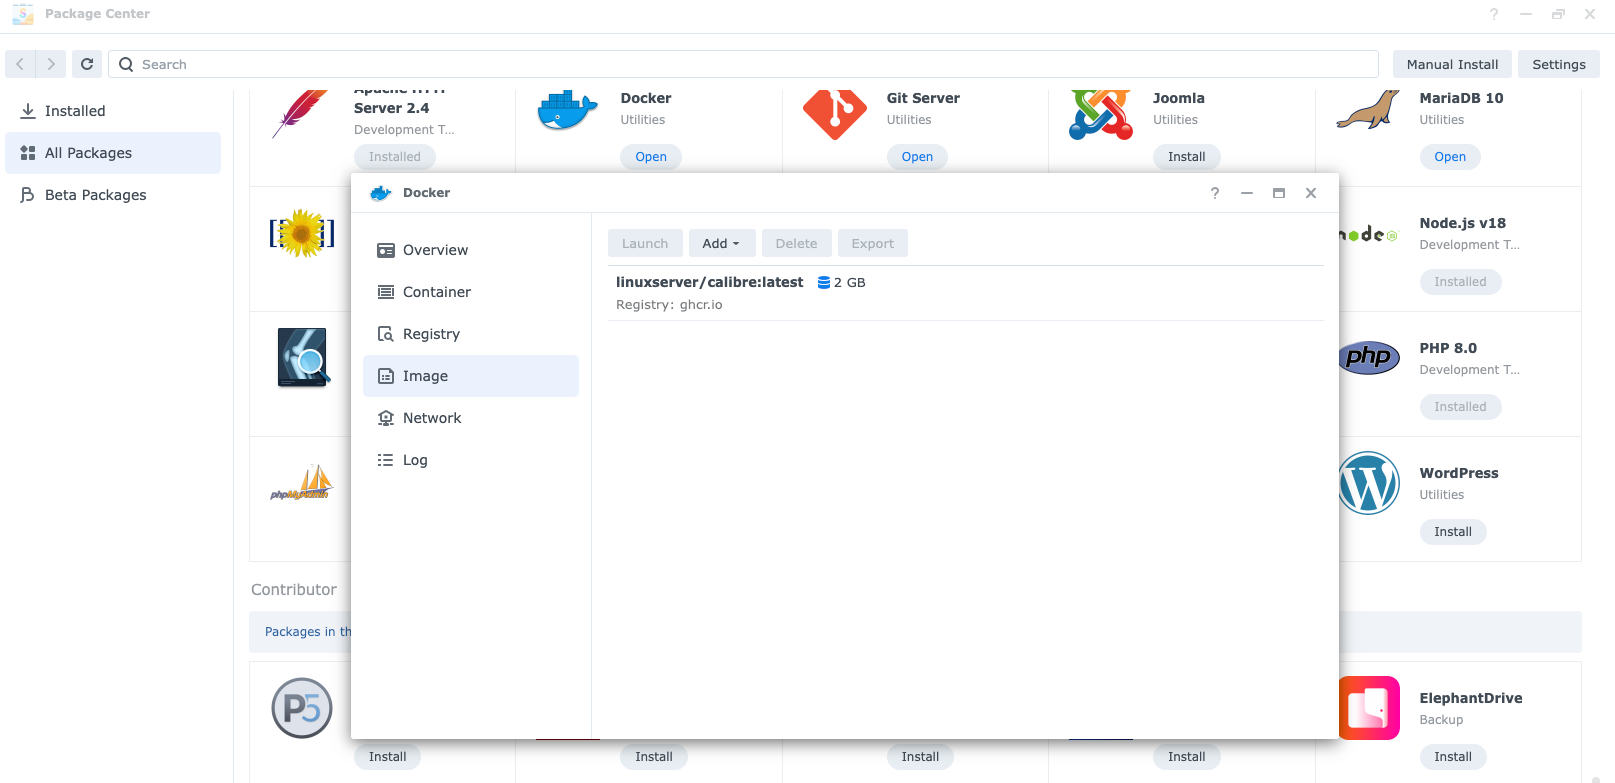Image resolution: width=1615 pixels, height=783 pixels.
Task: Install the P5 package
Action: (x=387, y=757)
